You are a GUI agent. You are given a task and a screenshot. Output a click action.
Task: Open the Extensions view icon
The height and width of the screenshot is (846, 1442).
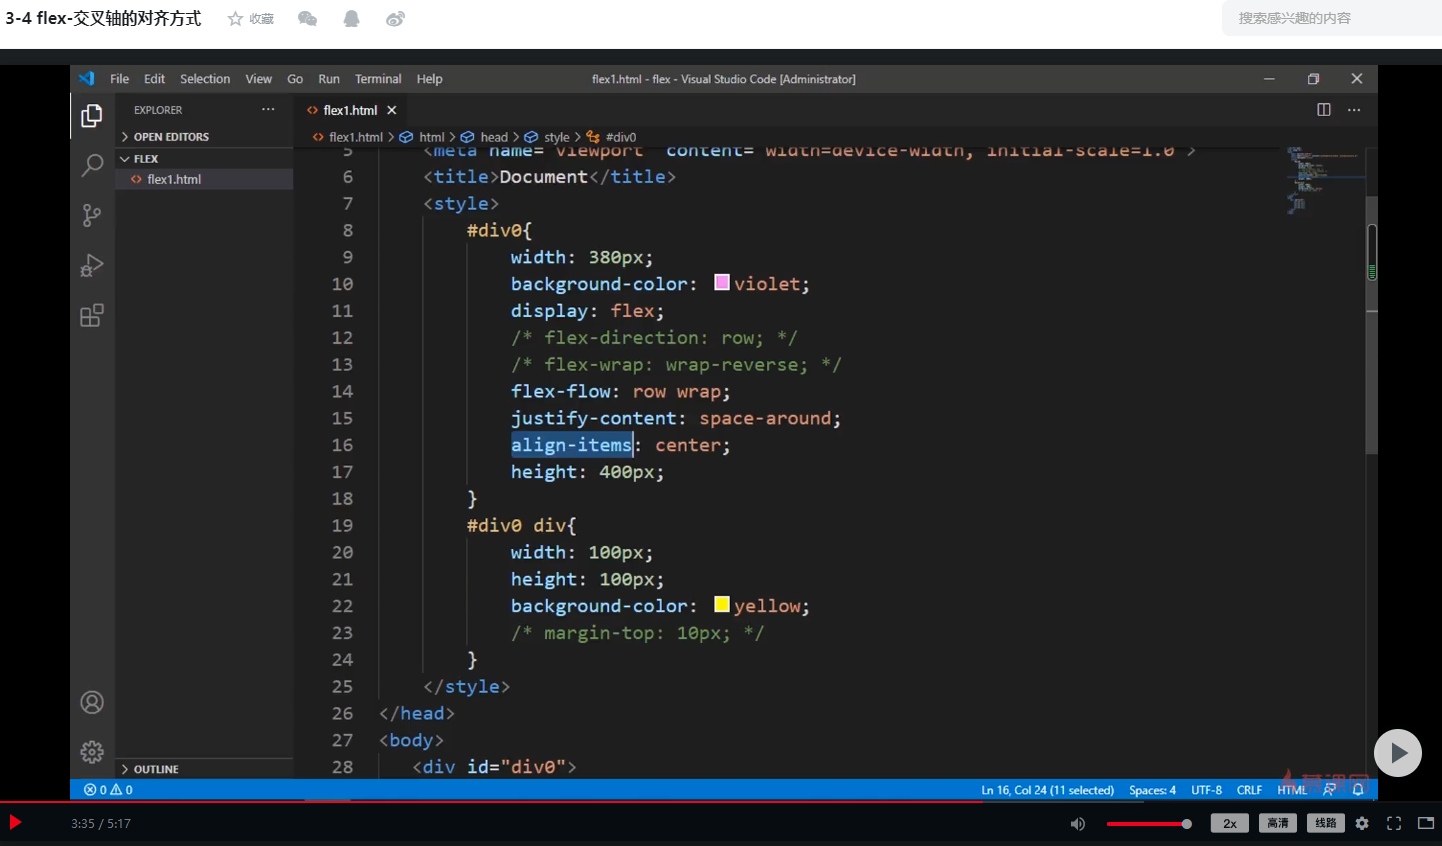[92, 316]
